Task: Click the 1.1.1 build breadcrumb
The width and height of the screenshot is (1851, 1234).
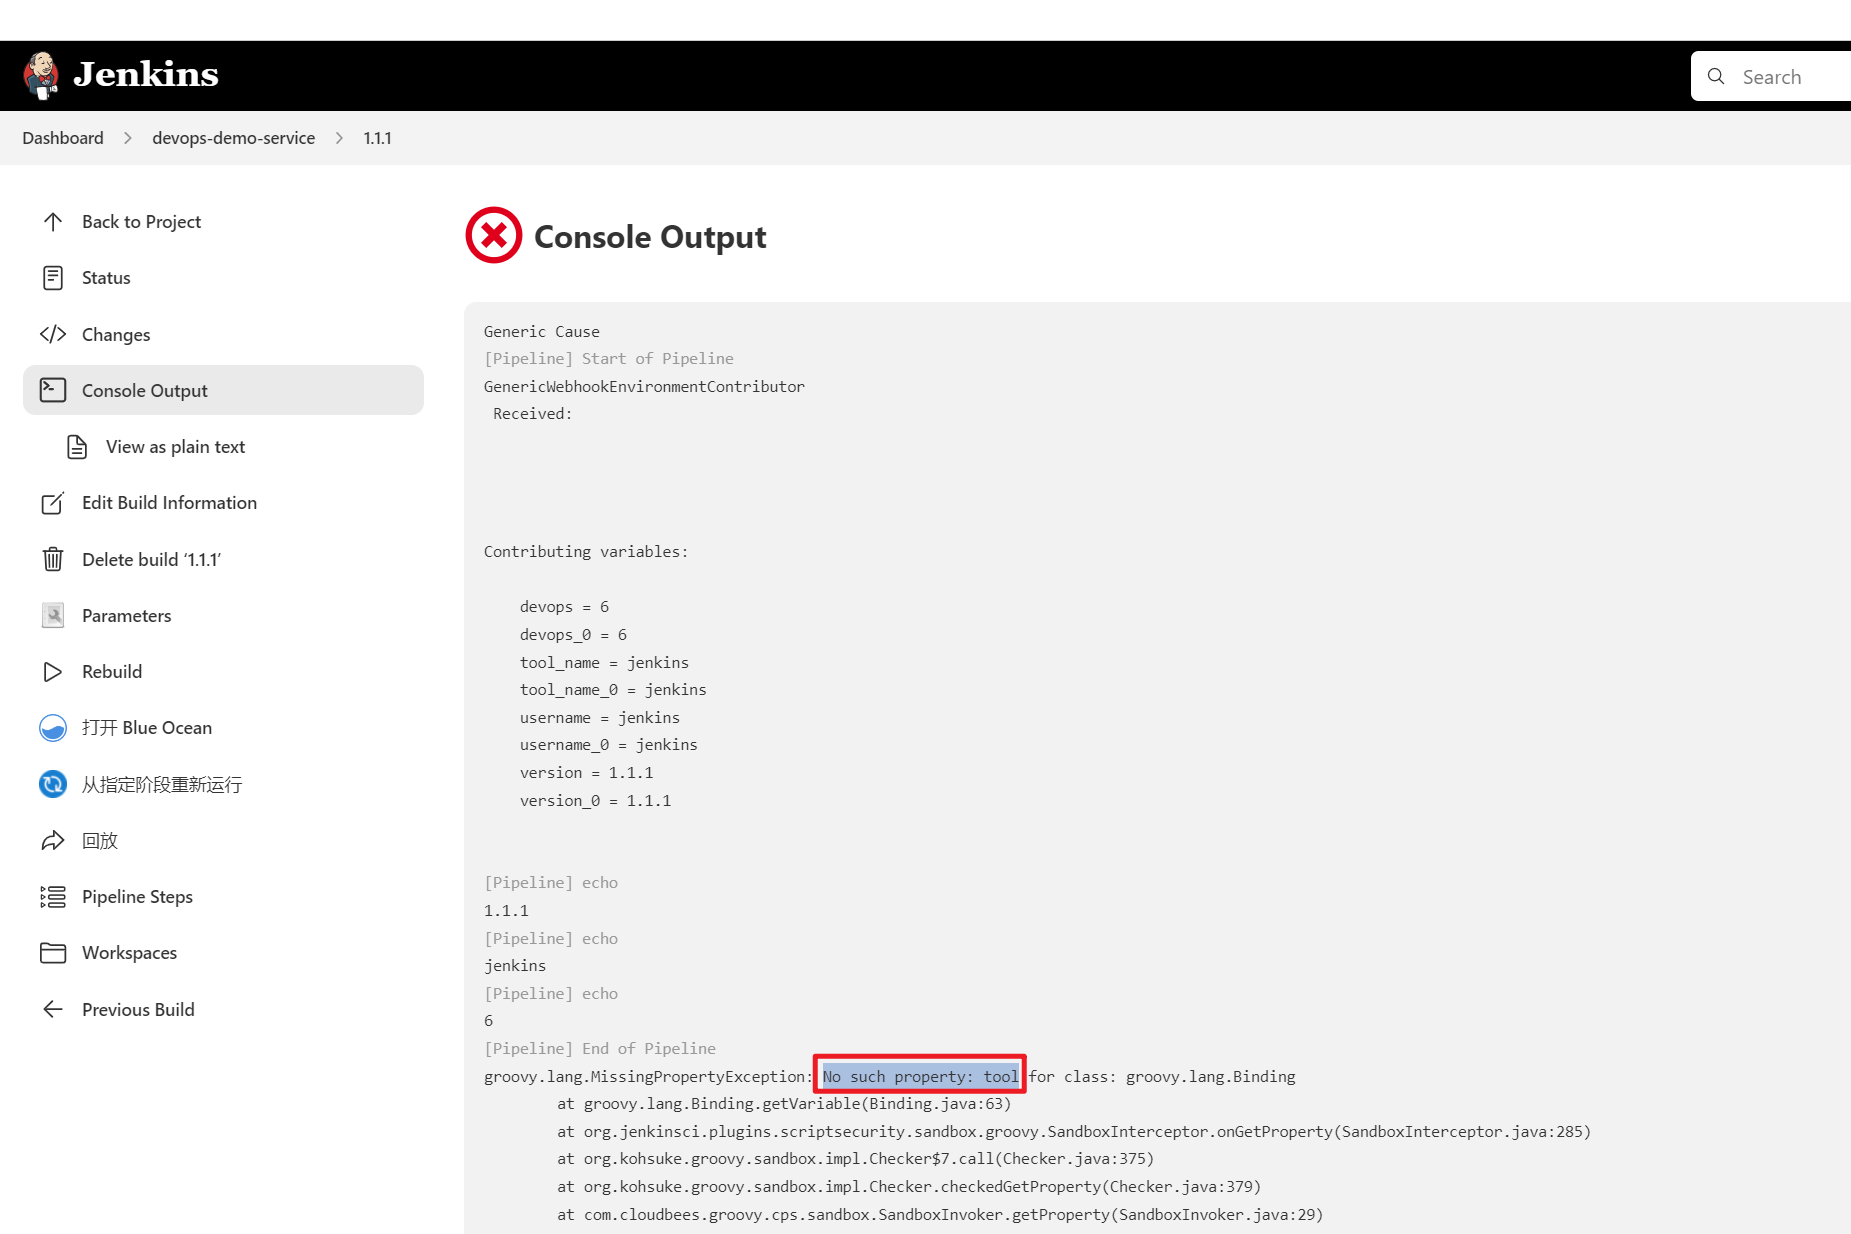Action: tap(377, 138)
